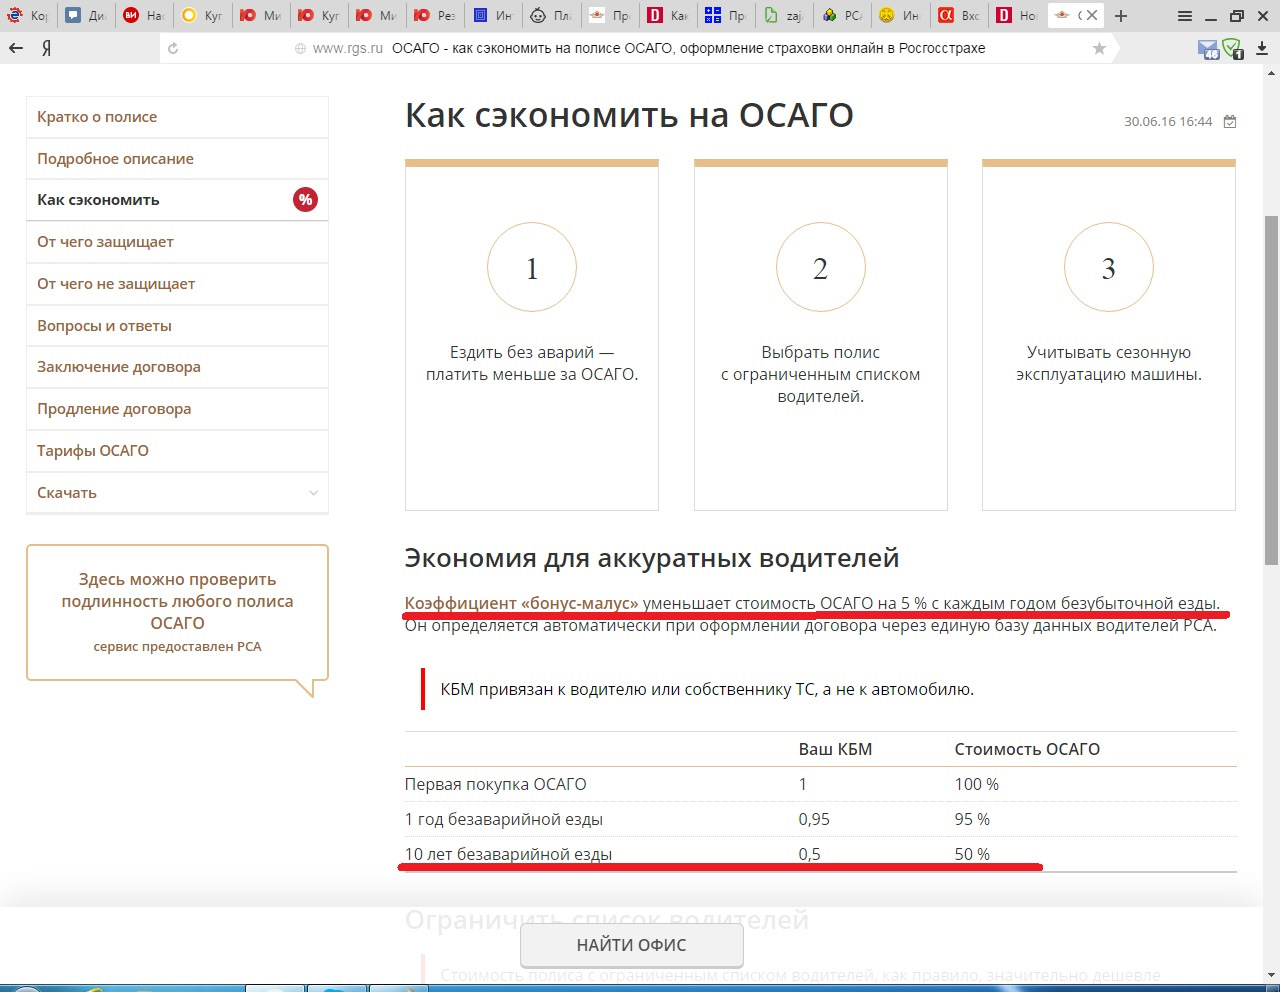
Task: Switch to the 'Куг' tab with yellow circle icon
Action: point(202,15)
